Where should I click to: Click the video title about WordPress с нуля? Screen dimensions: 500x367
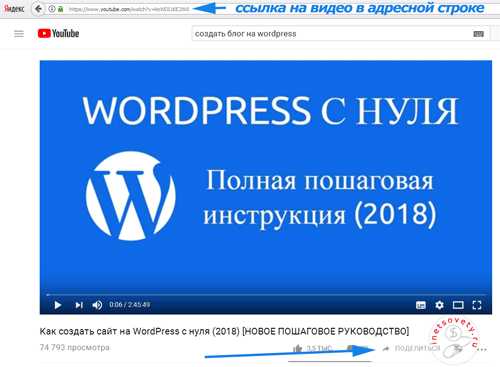(x=224, y=331)
